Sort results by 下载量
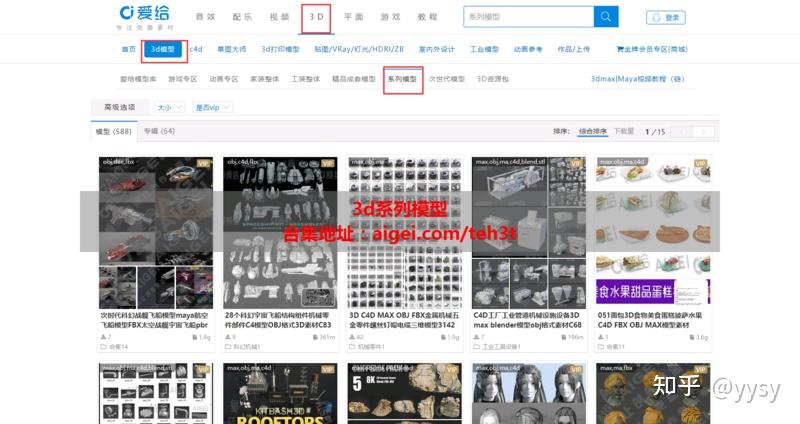800x424 pixels. tap(623, 132)
